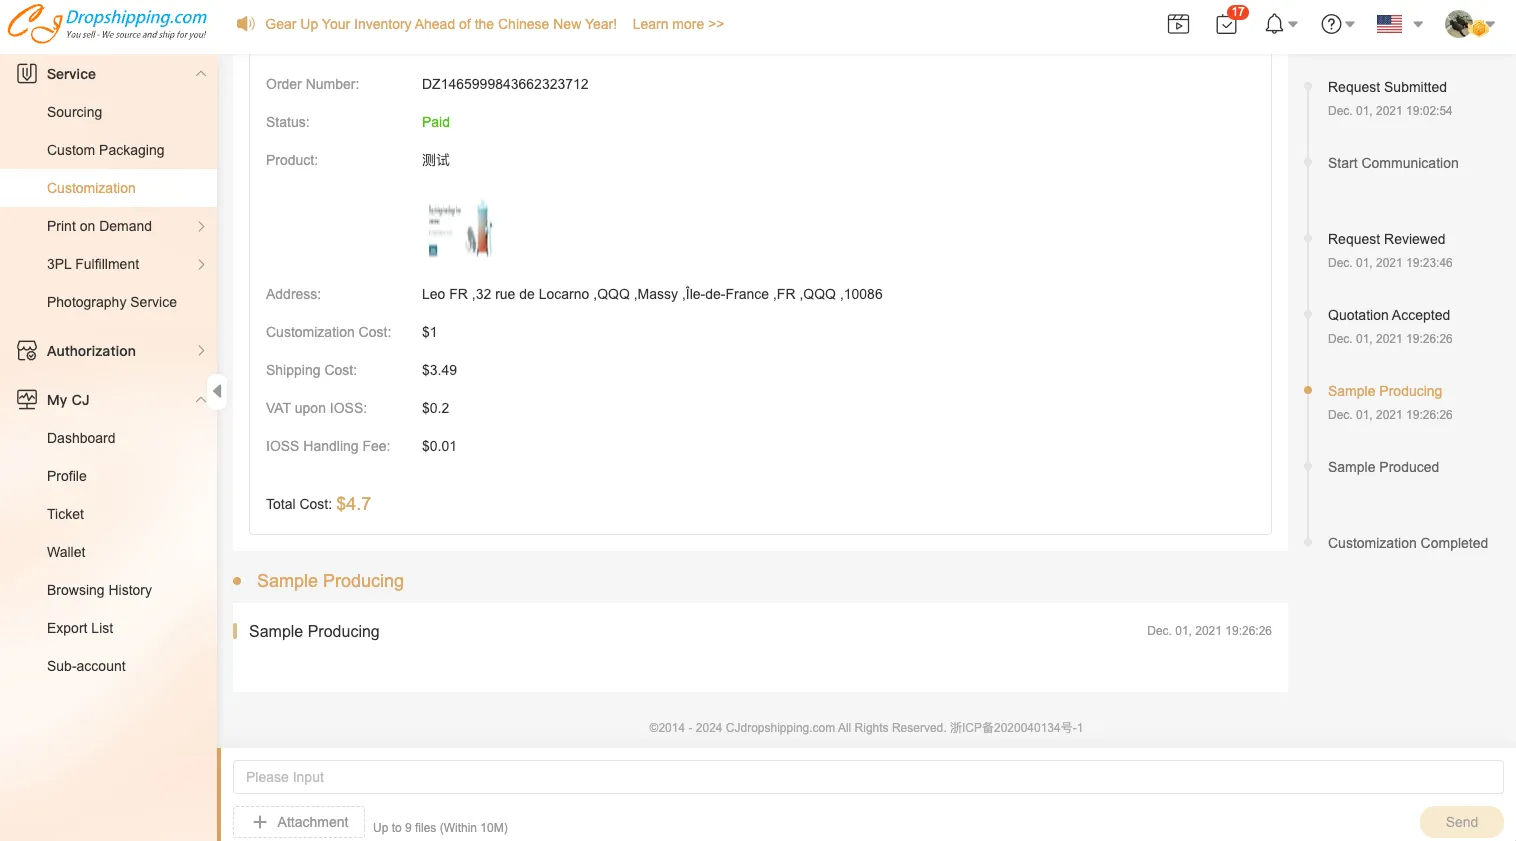
Task: Expand the Authorization menu section
Action: click(x=201, y=351)
